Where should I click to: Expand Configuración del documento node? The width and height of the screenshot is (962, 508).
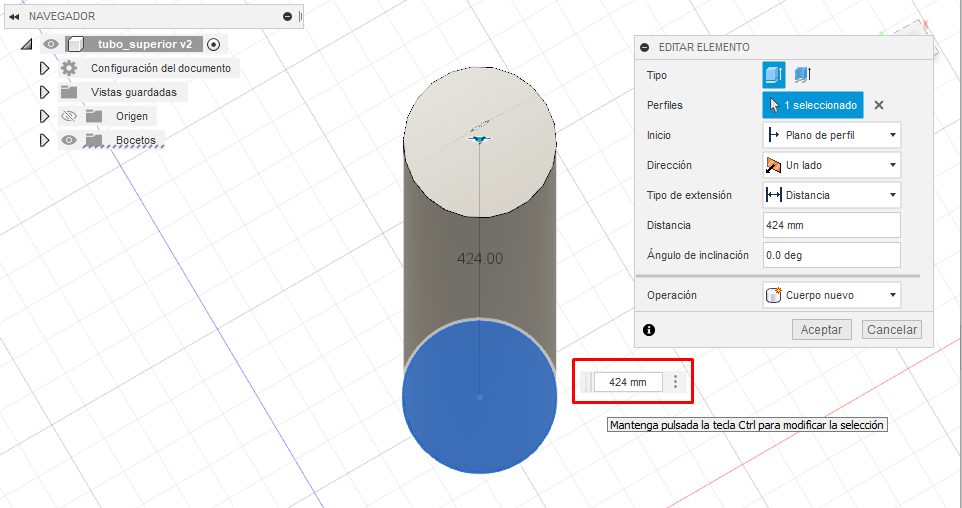(x=44, y=68)
